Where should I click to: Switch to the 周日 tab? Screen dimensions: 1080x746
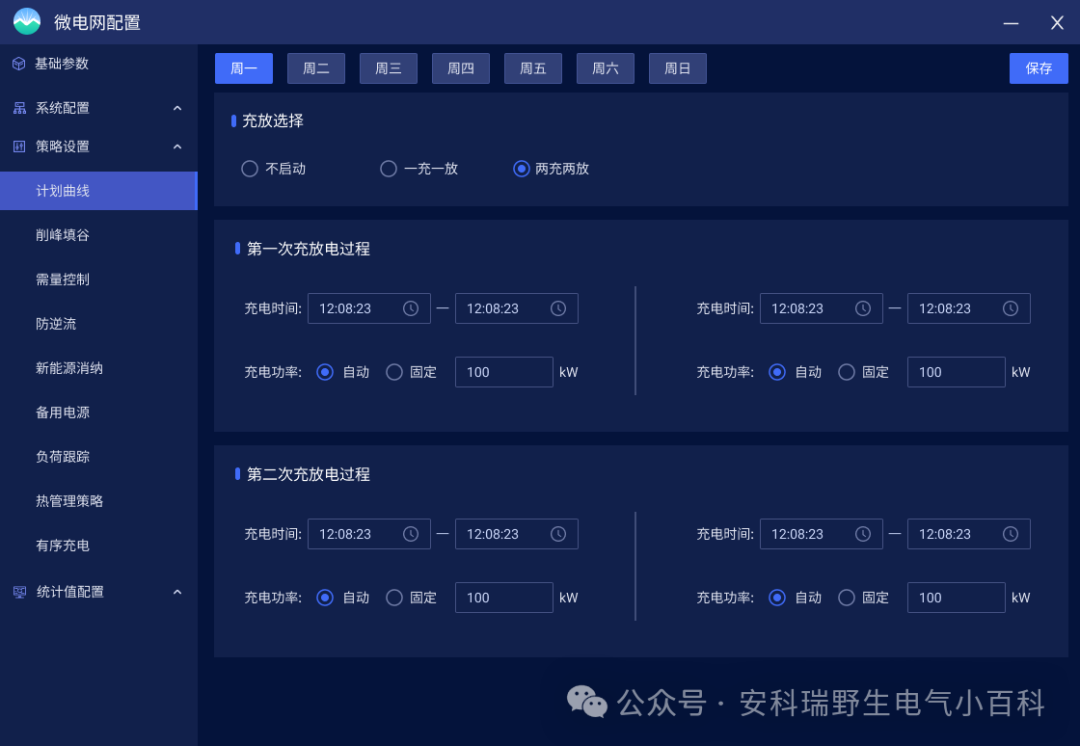pyautogui.click(x=677, y=68)
